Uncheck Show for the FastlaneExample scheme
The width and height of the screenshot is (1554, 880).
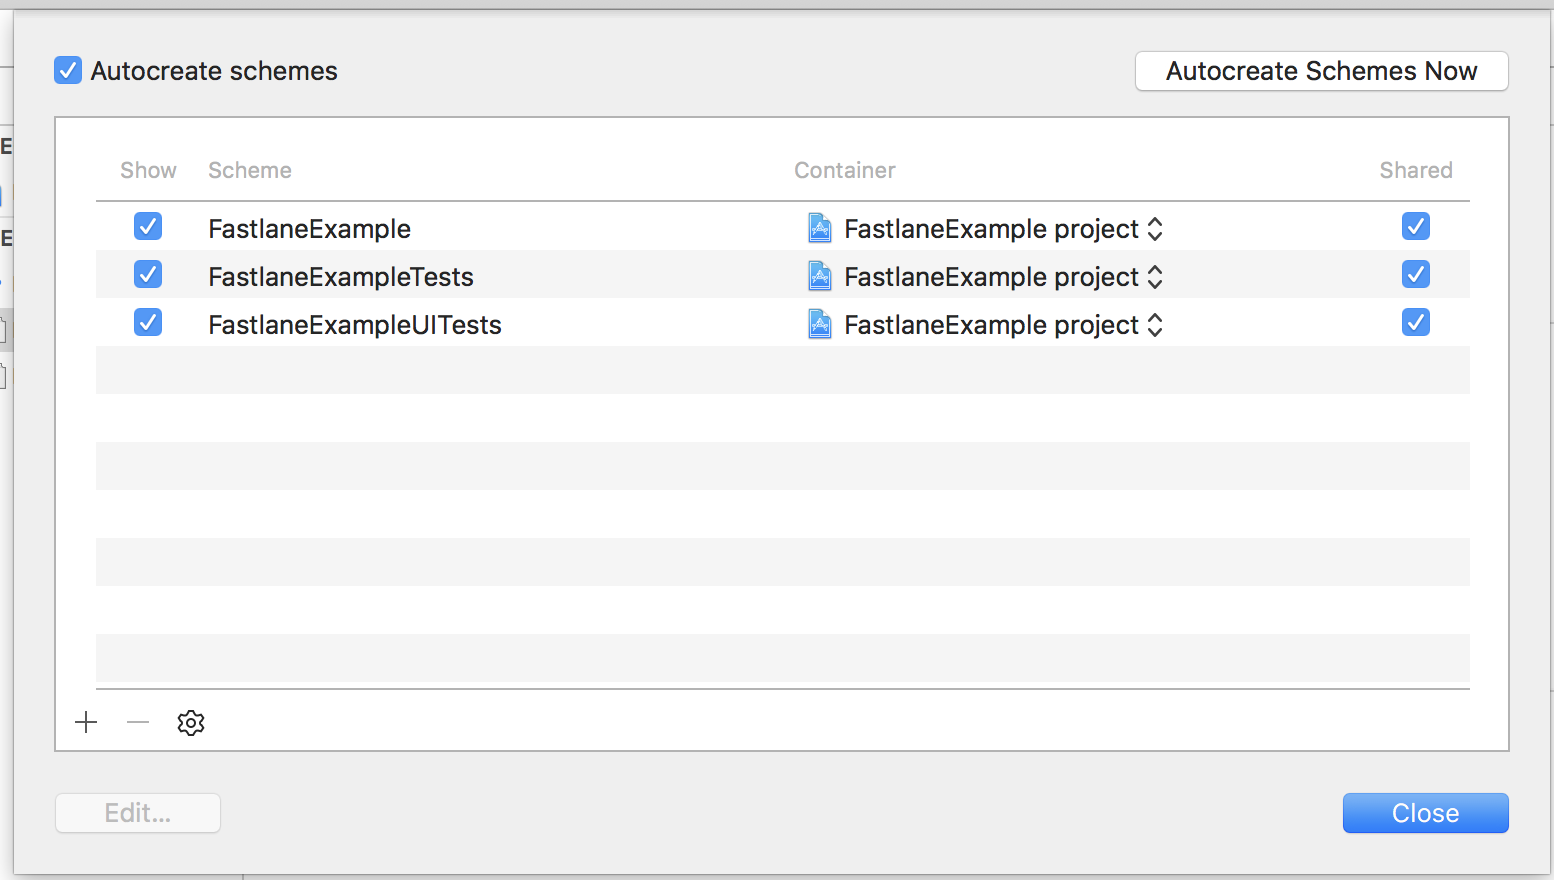148,227
